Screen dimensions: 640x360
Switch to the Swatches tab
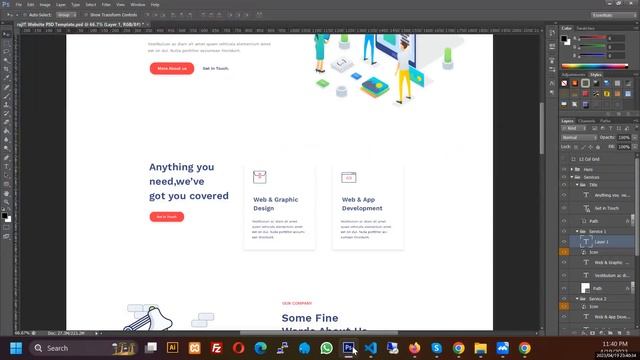coord(585,28)
